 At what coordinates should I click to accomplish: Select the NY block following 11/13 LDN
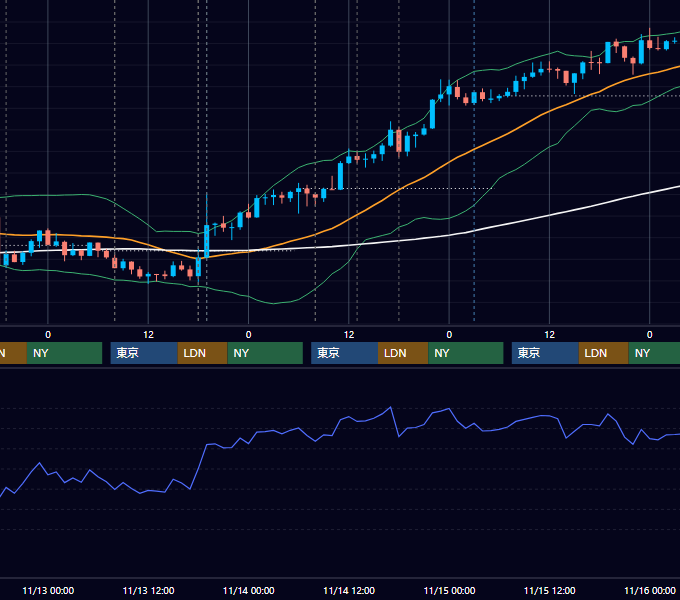pos(265,353)
